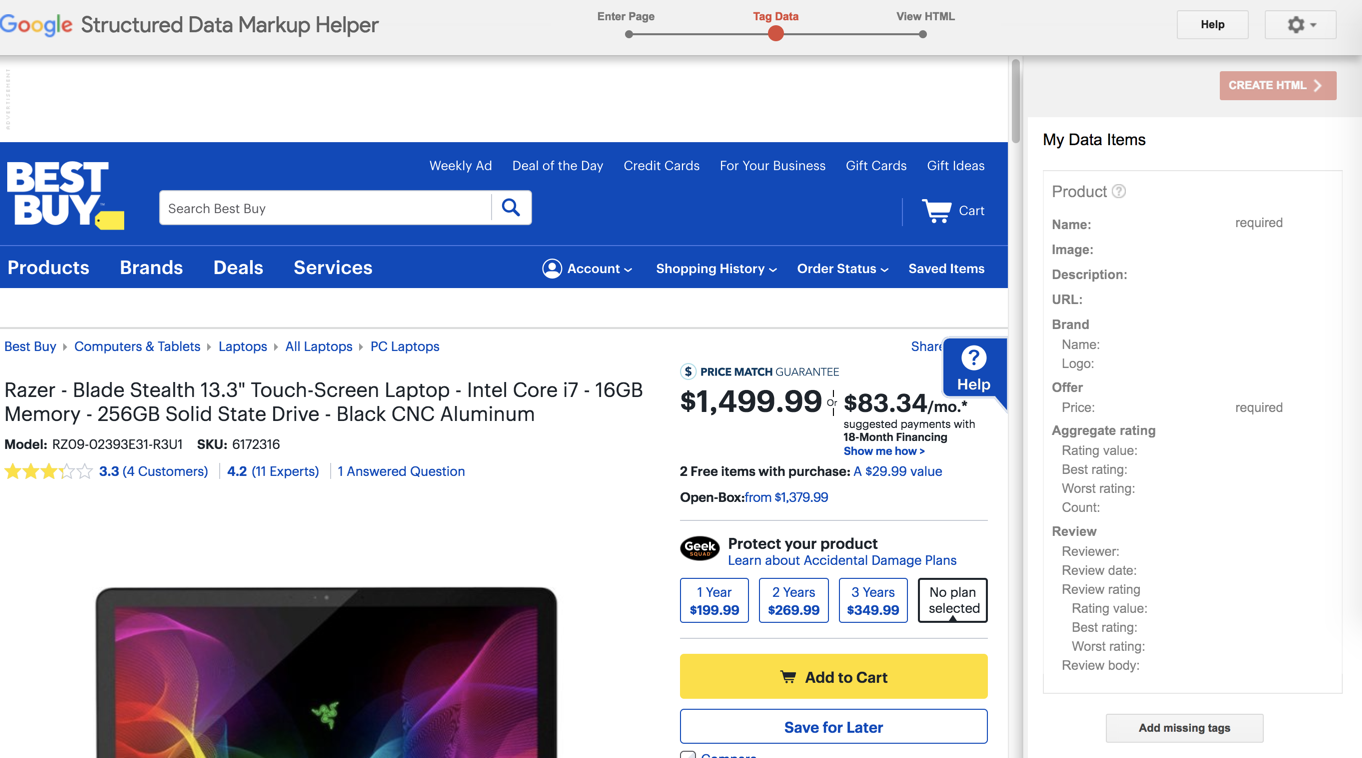
Task: Click the Add to Cart button
Action: (x=833, y=677)
